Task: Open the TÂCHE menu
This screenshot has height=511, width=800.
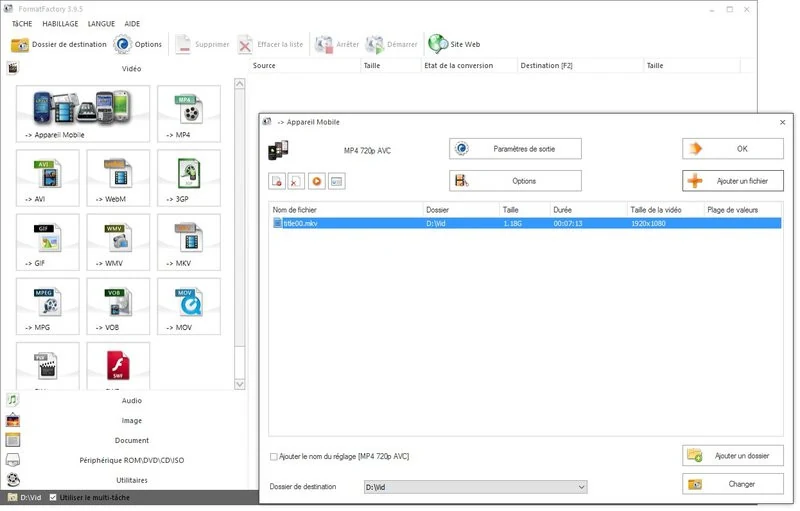Action: tap(22, 23)
